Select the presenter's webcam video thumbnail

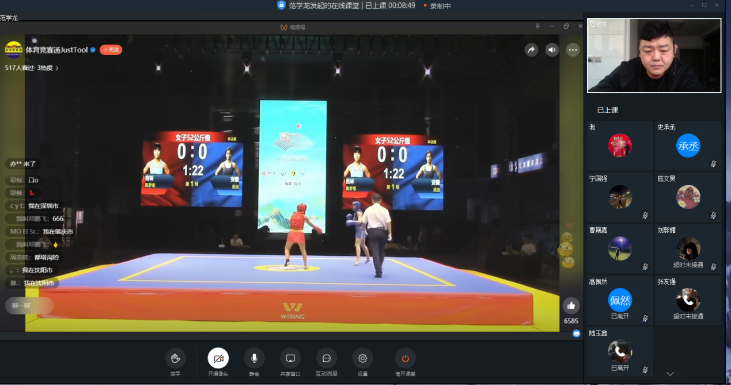[654, 55]
